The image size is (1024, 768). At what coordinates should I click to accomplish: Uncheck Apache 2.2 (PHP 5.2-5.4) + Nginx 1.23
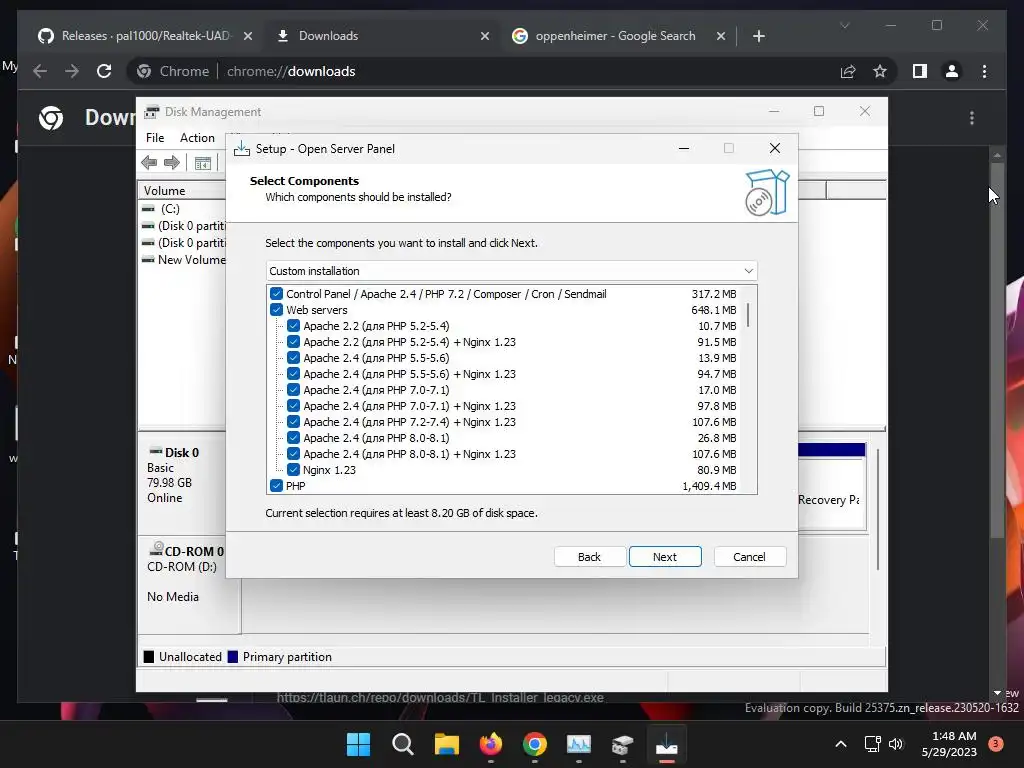click(293, 342)
